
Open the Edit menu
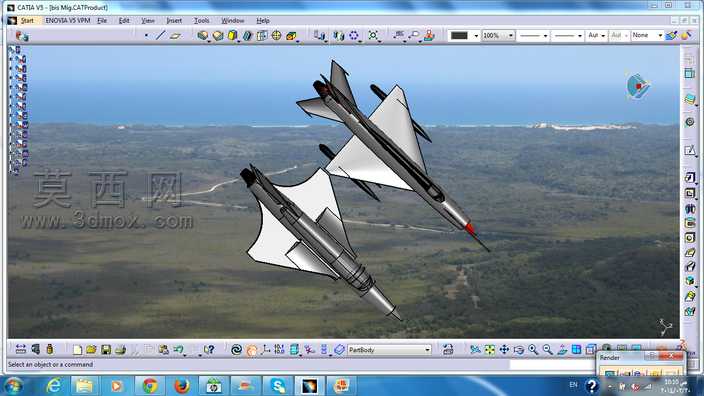point(123,21)
